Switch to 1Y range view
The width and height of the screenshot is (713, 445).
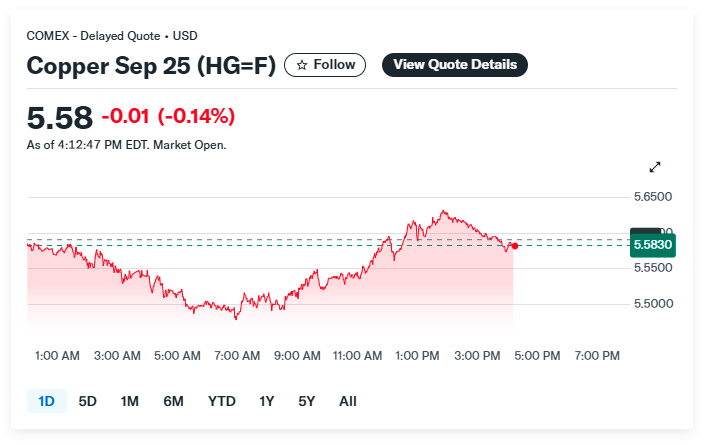(x=266, y=401)
